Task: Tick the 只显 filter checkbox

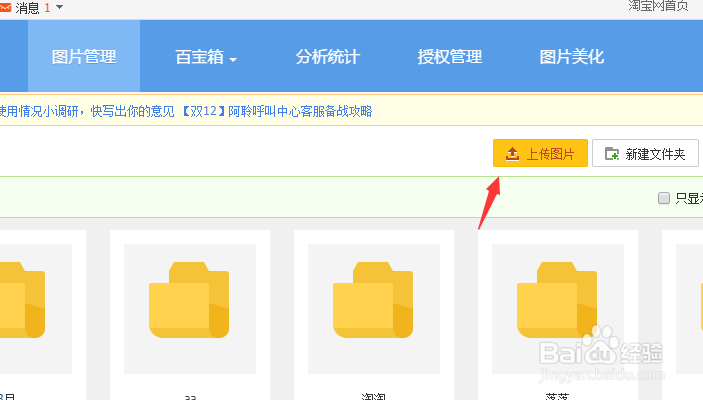Action: [x=664, y=198]
